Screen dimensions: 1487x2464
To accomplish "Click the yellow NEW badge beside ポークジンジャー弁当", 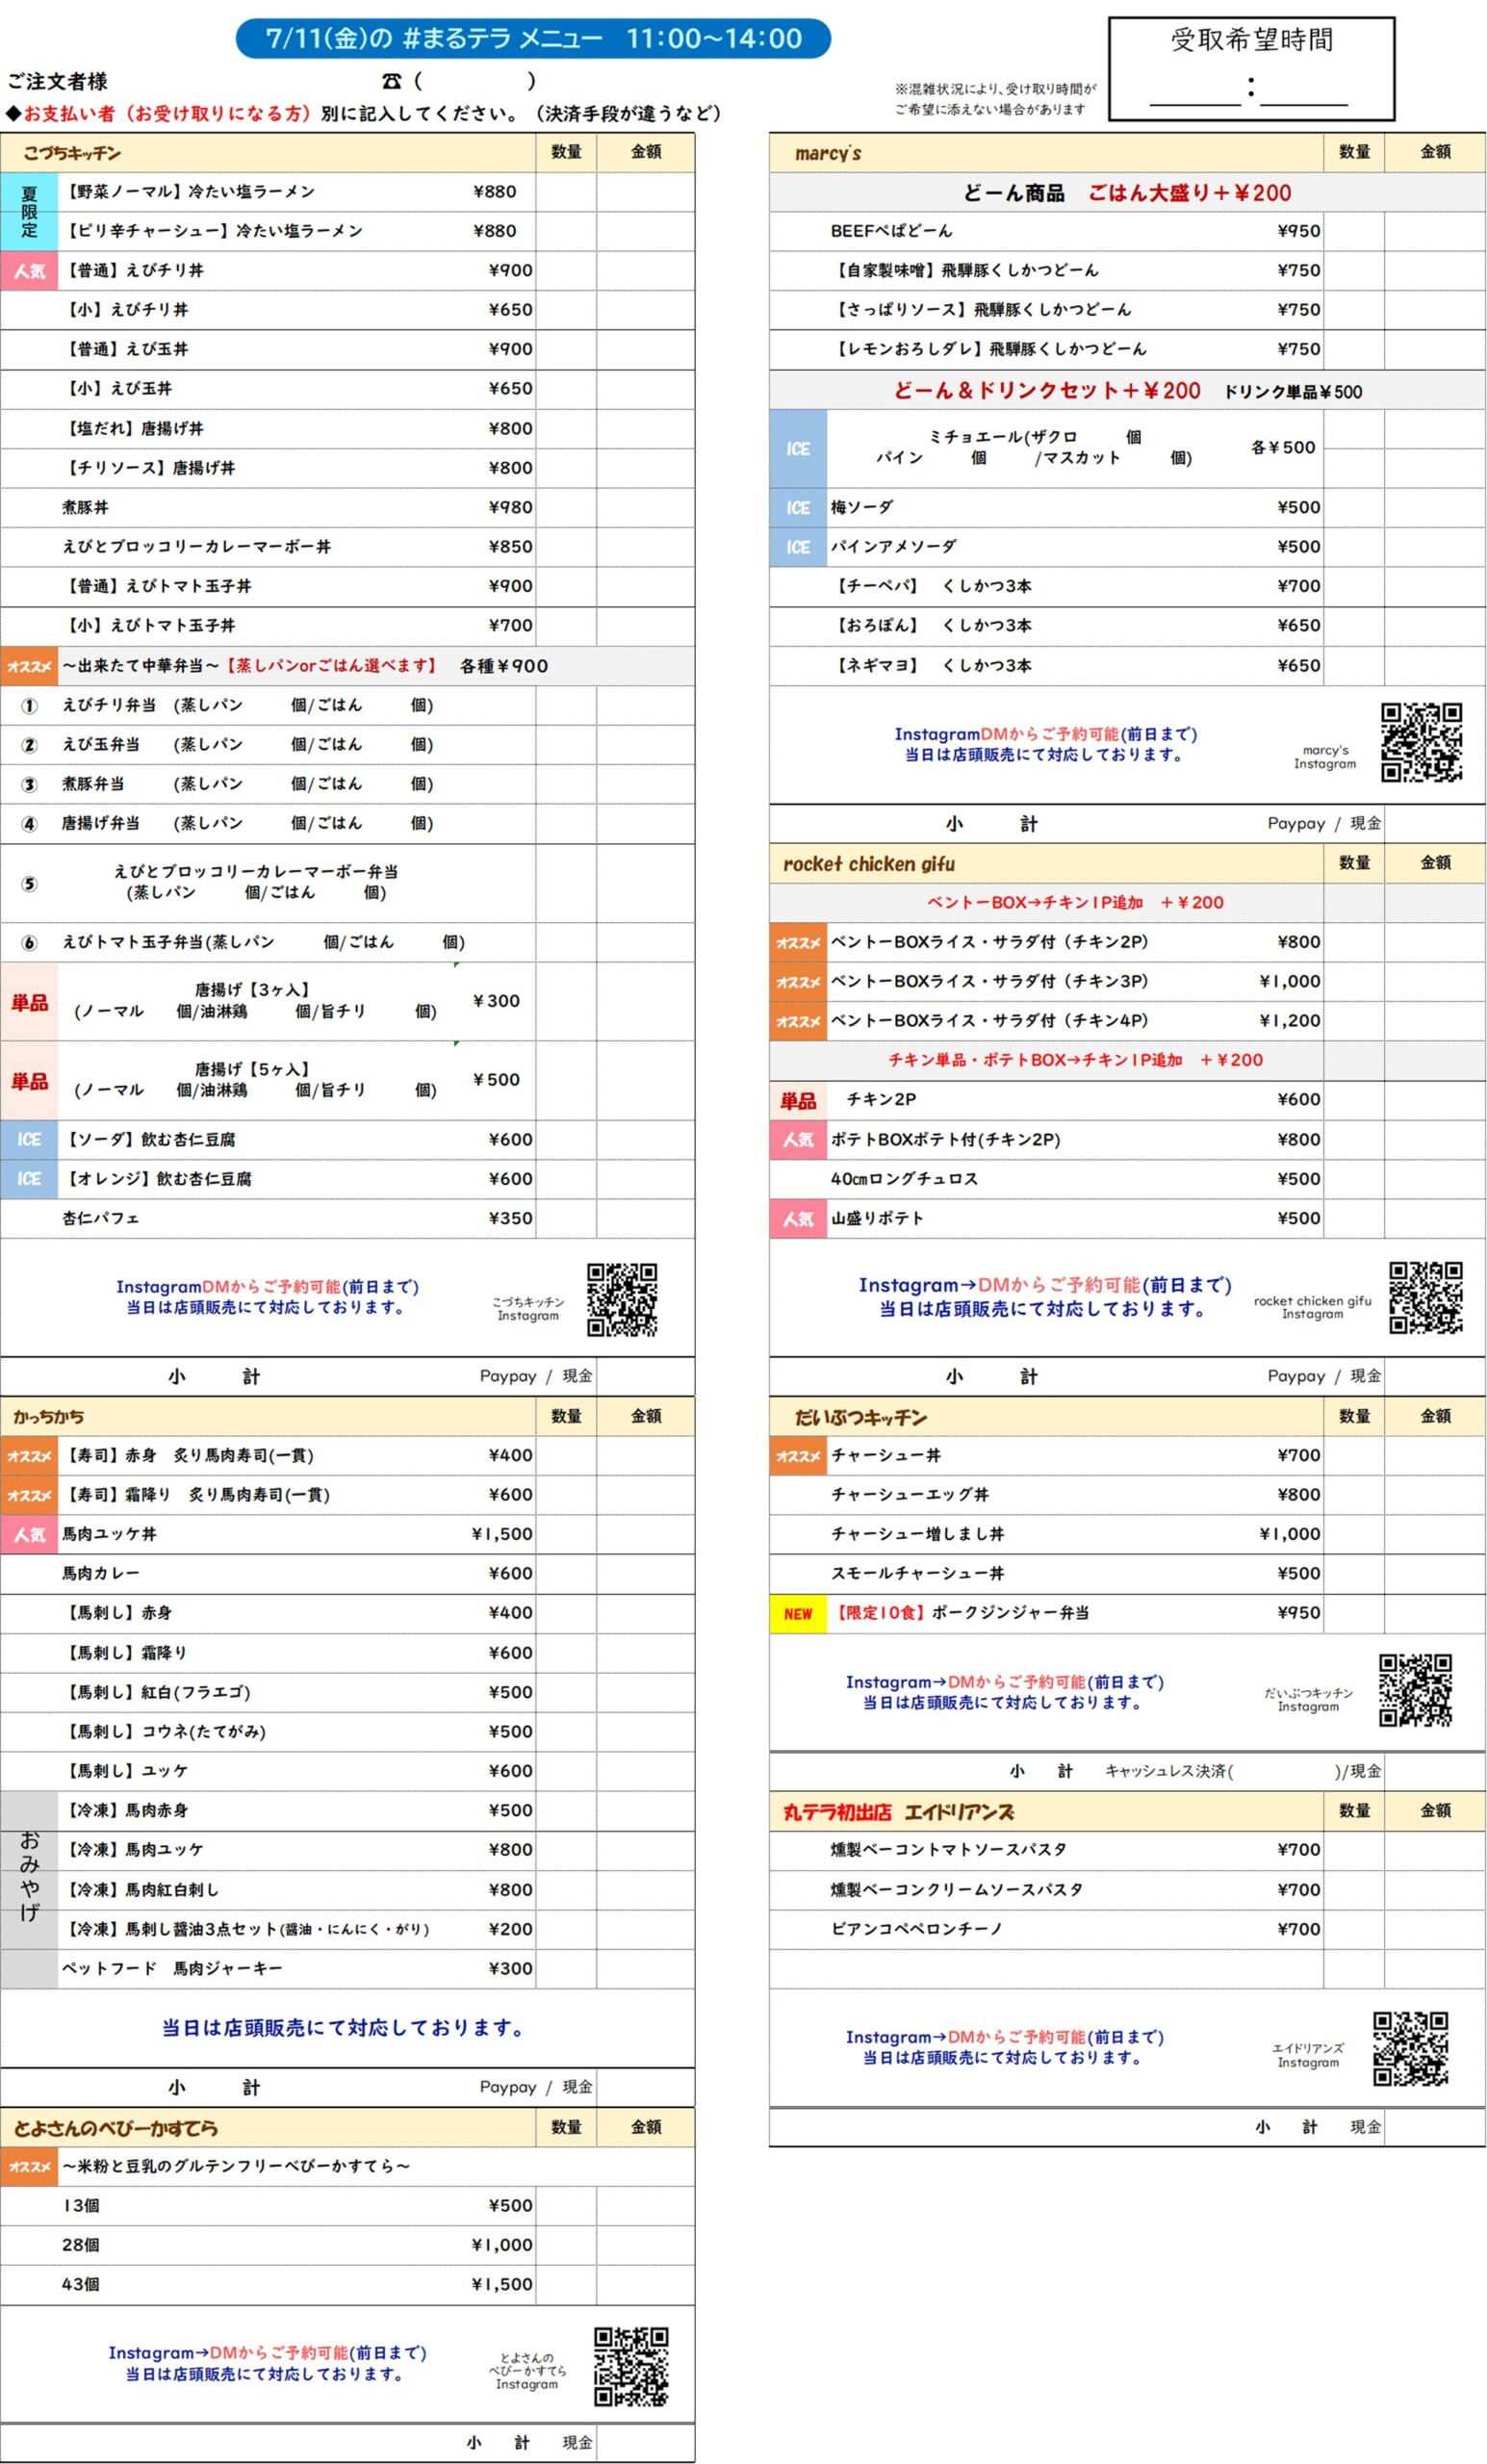I will (798, 1613).
